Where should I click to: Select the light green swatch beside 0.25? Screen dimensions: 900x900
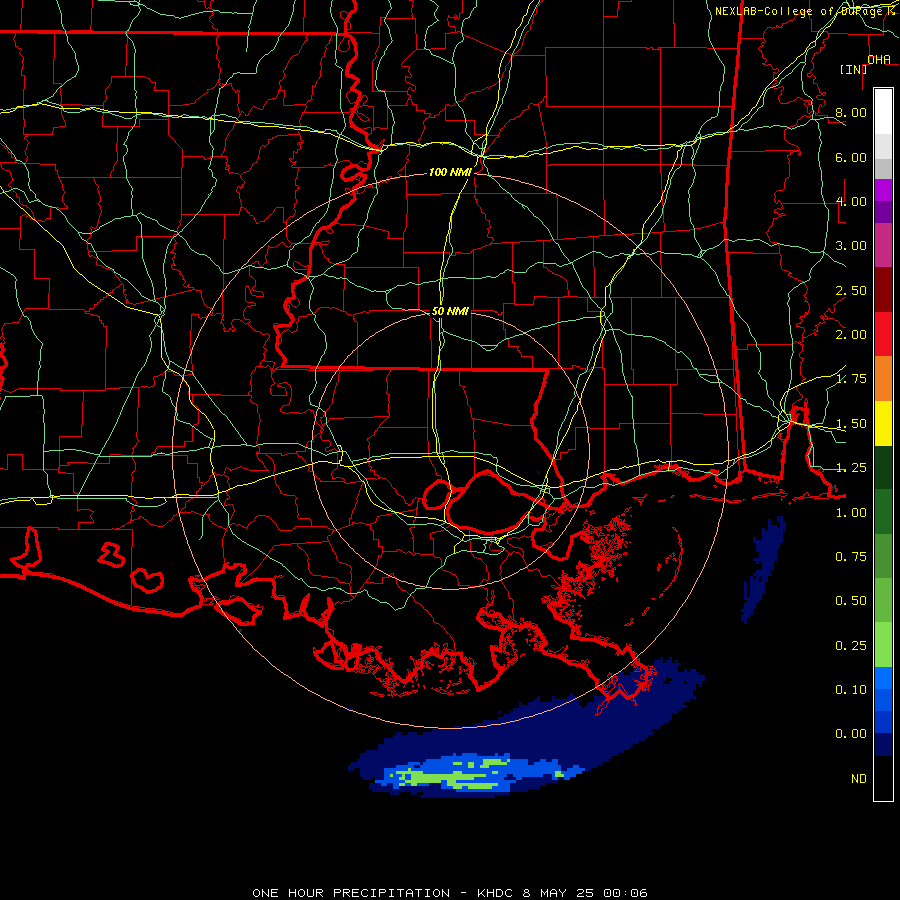coord(883,645)
